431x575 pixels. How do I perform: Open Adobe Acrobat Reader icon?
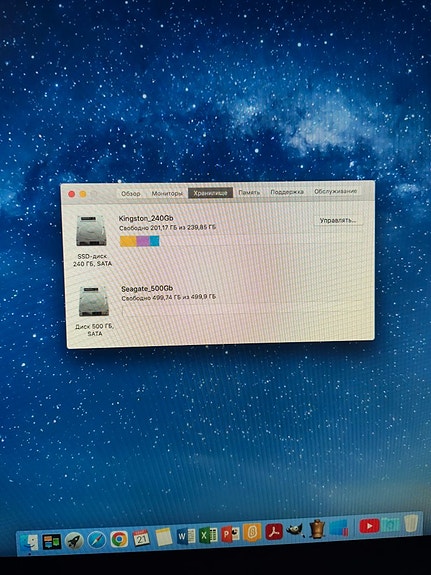pyautogui.click(x=274, y=532)
